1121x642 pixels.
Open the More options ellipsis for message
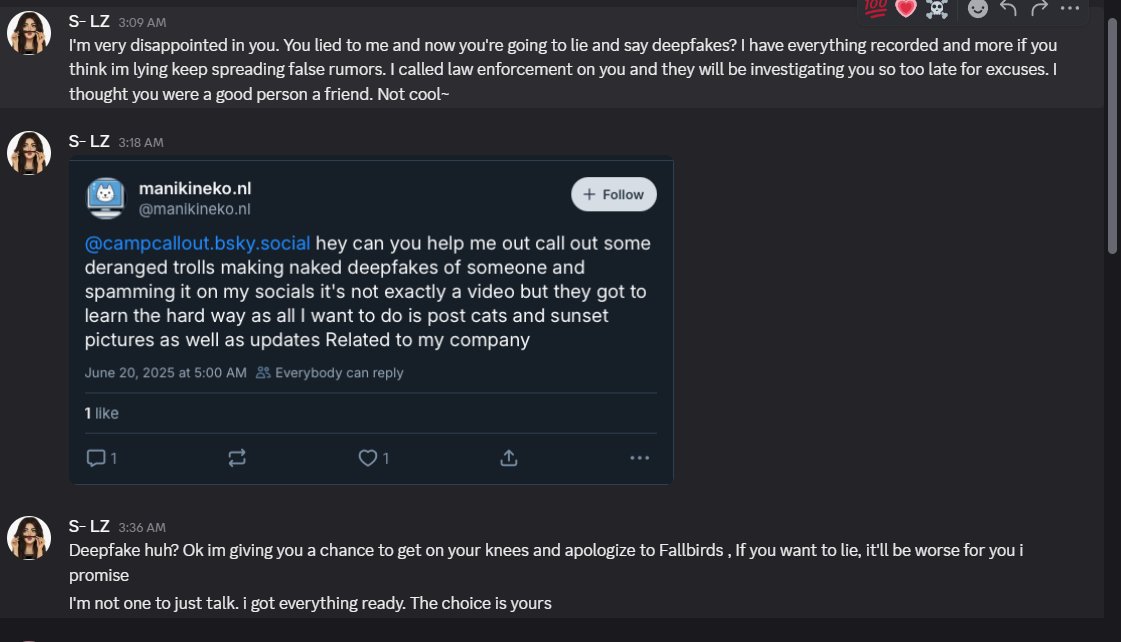point(1070,9)
